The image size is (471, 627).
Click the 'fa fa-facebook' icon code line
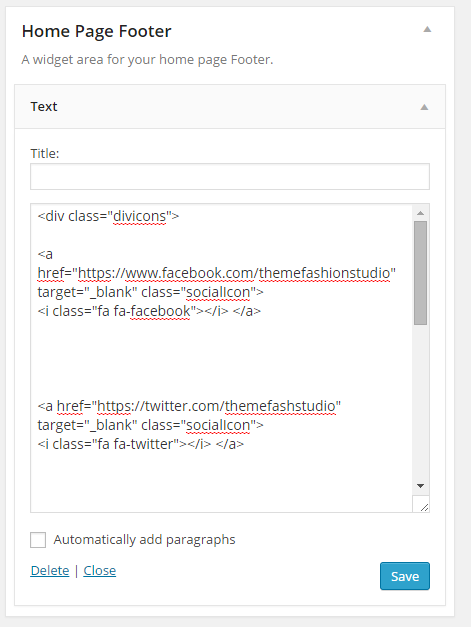tap(149, 311)
